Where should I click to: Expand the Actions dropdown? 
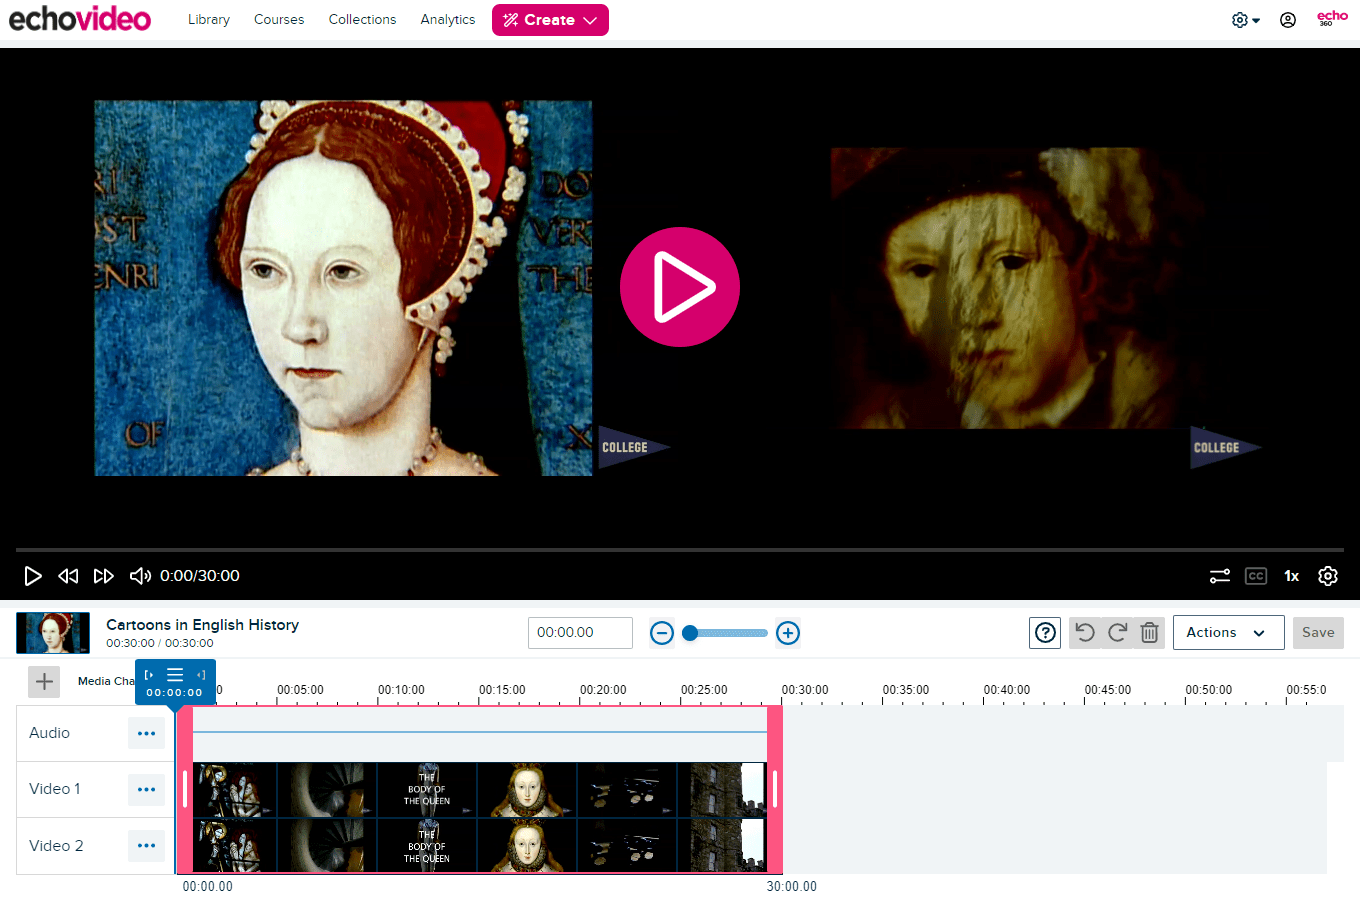1228,633
